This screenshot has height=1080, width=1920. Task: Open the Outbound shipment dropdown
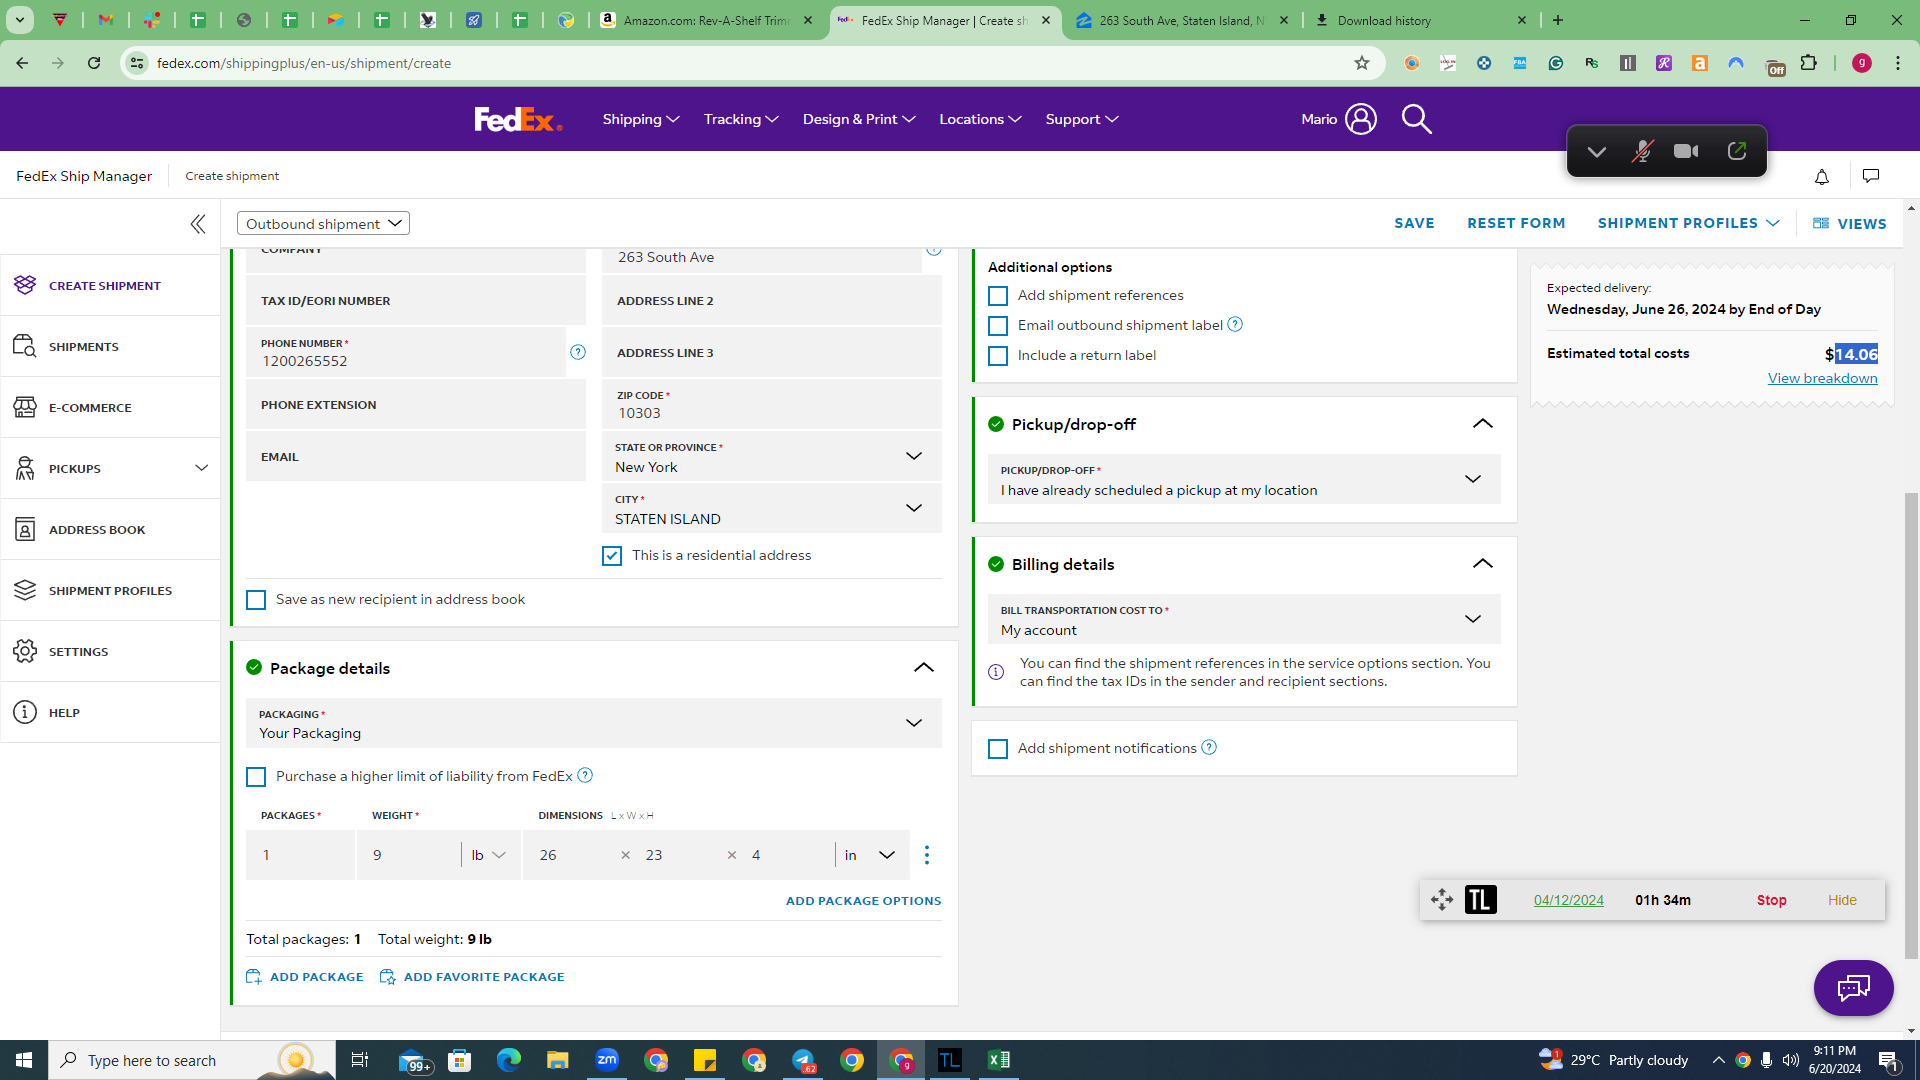tap(323, 223)
